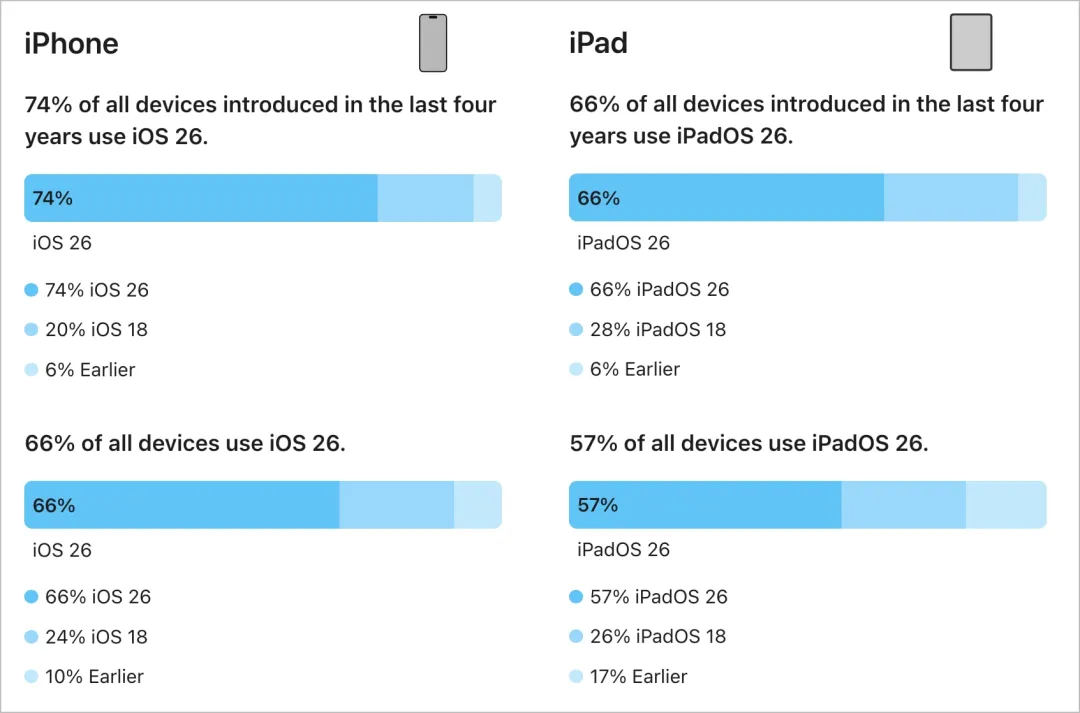Click the iPhone 6% Earlier legend dot
The image size is (1080, 713).
pos(31,370)
